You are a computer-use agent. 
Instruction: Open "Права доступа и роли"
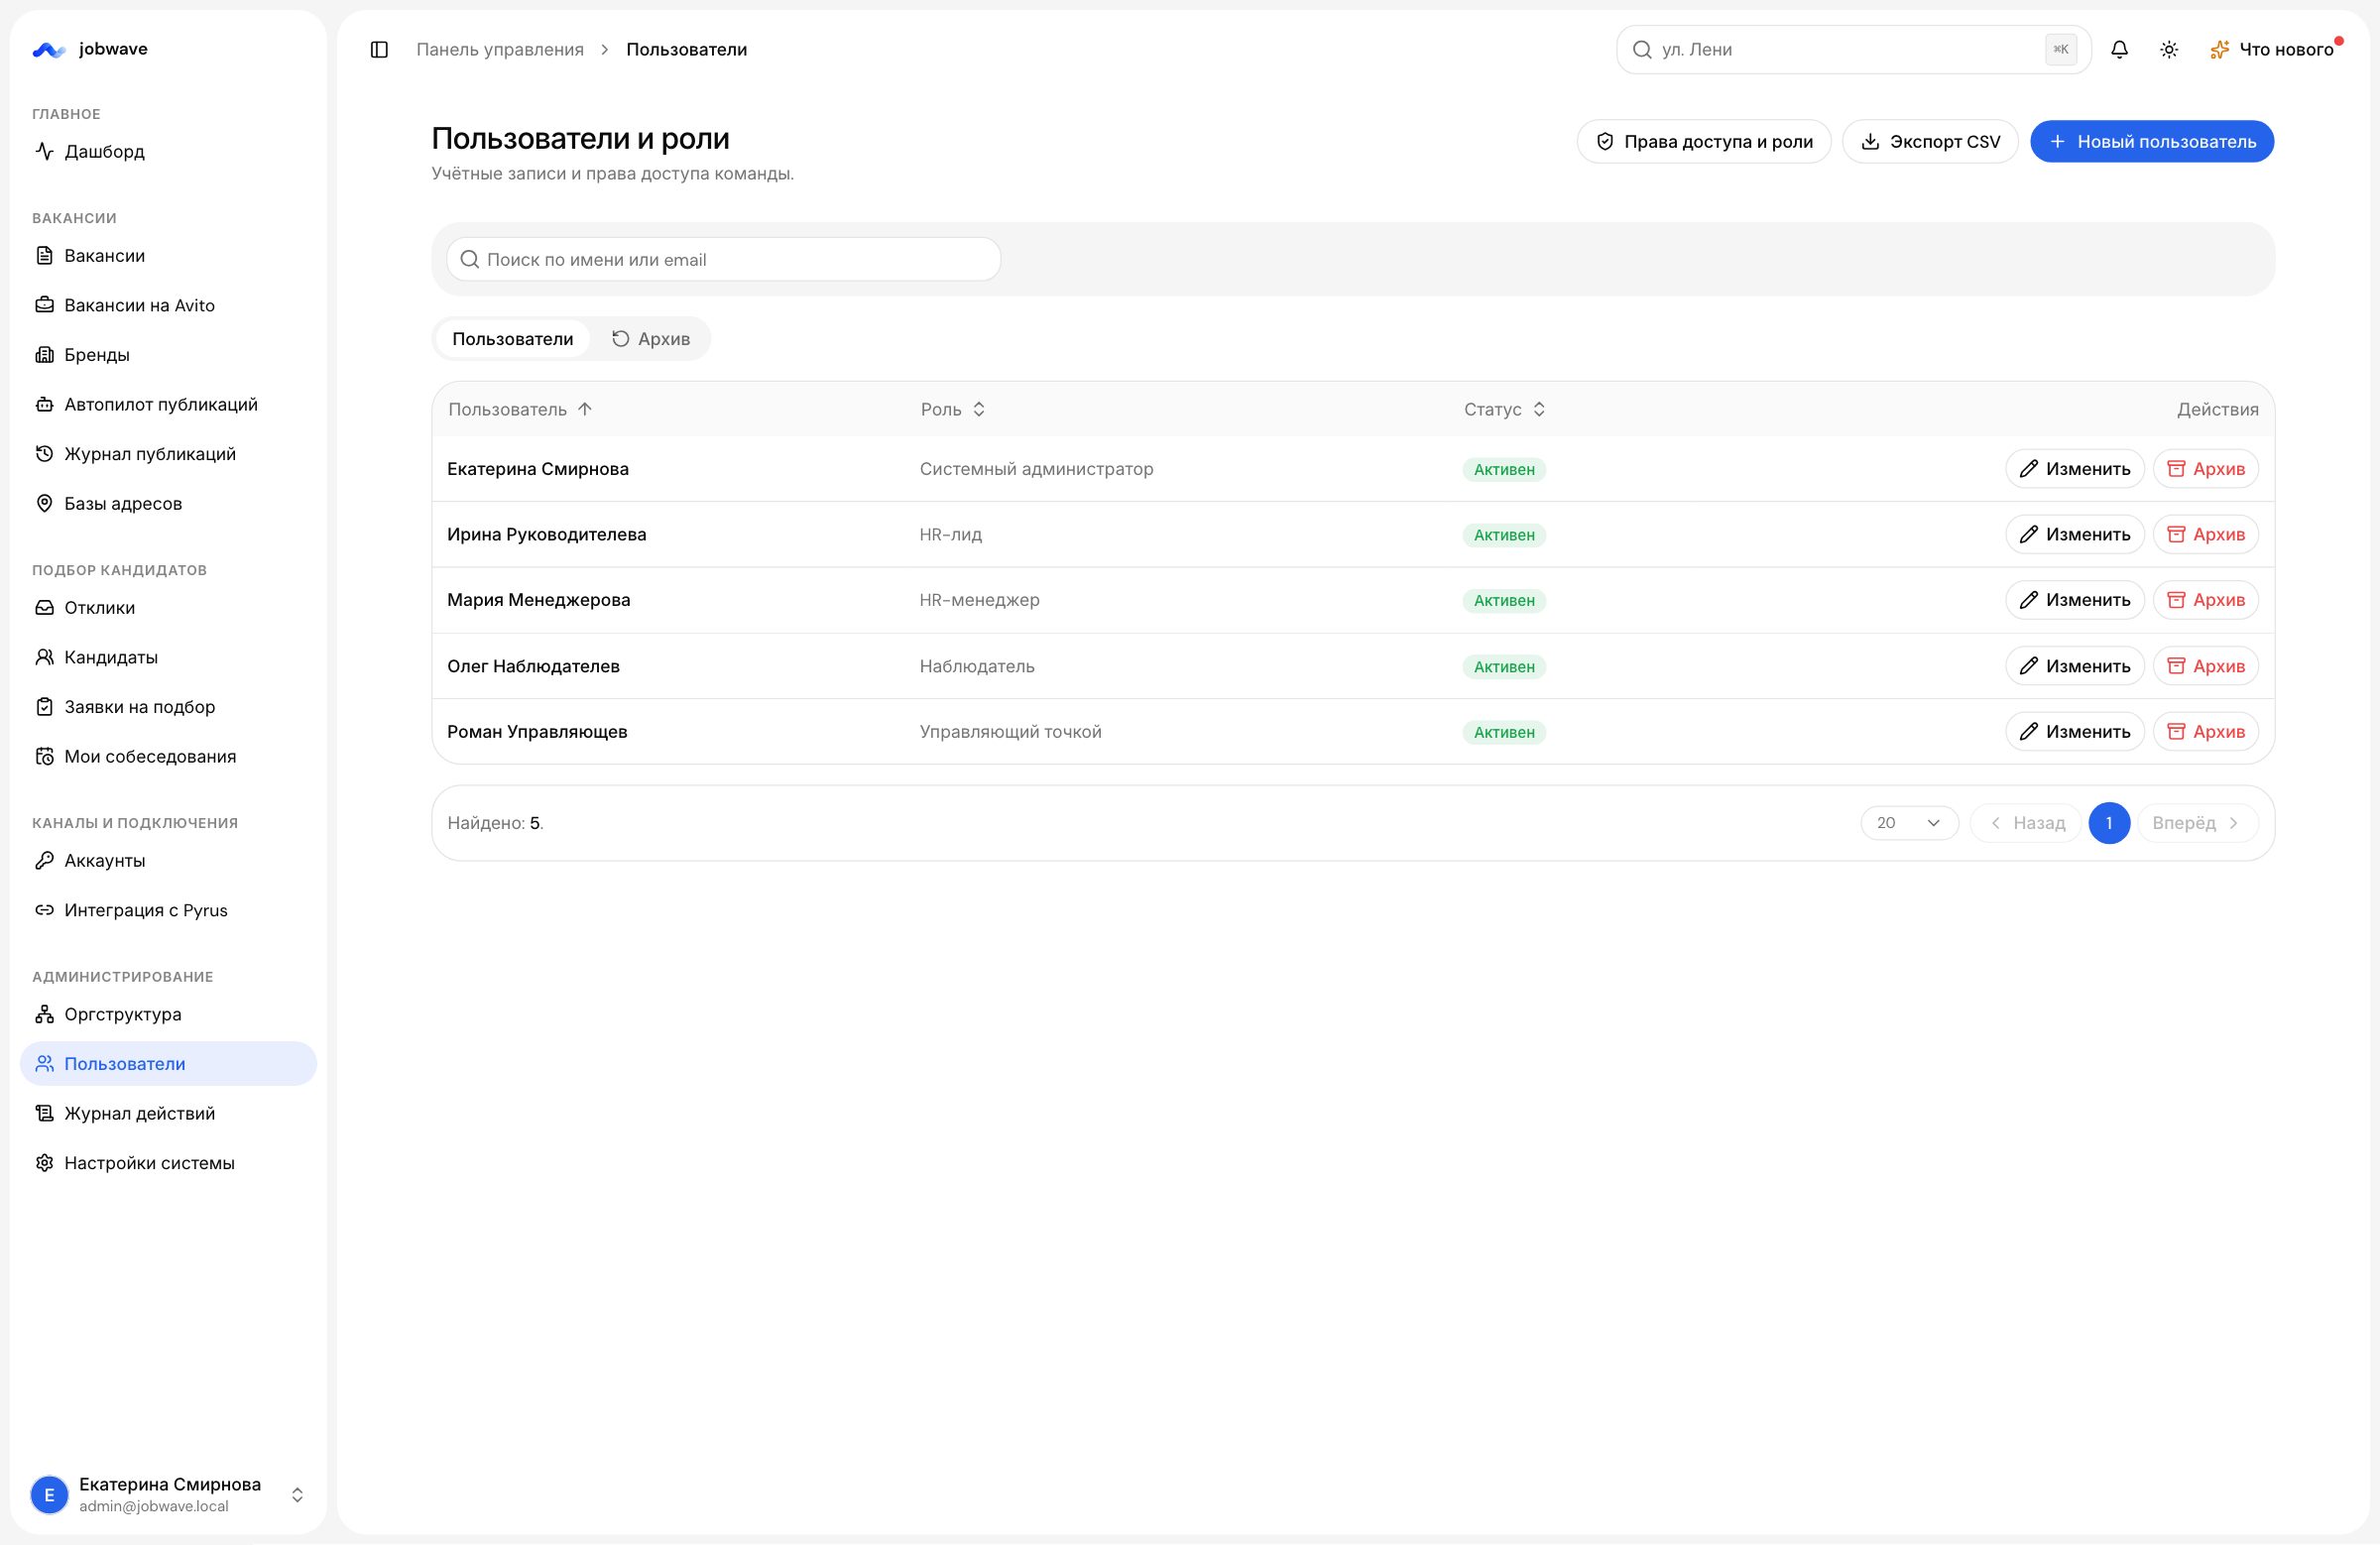coord(1704,141)
